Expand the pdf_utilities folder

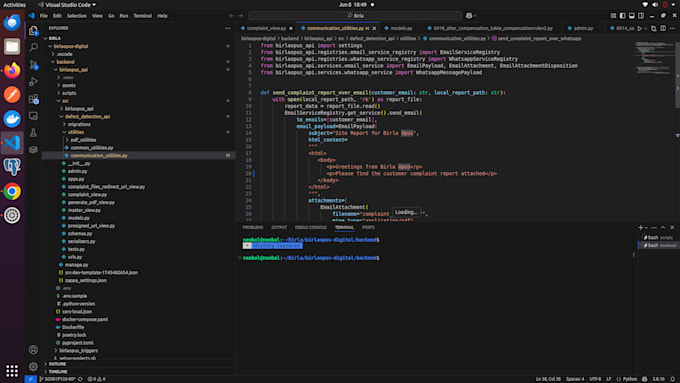(x=67, y=140)
